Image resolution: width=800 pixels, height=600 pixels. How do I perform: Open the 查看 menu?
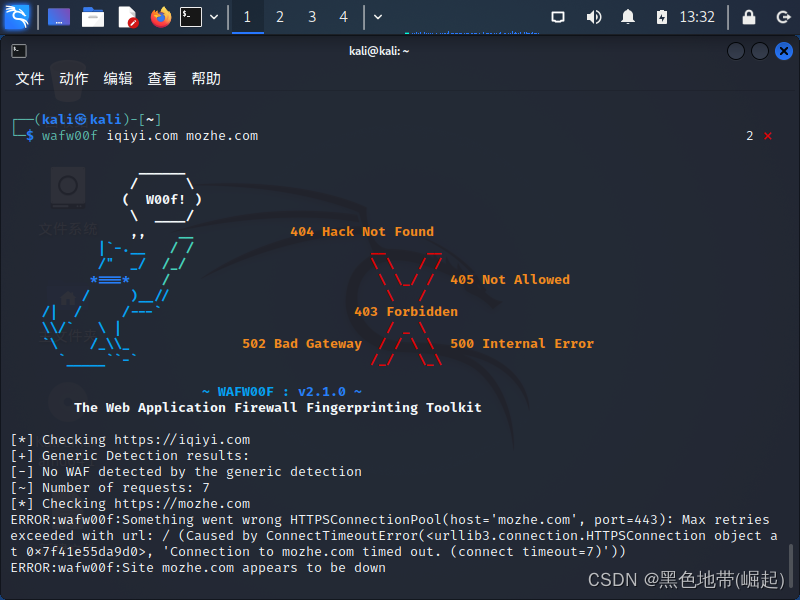[162, 79]
